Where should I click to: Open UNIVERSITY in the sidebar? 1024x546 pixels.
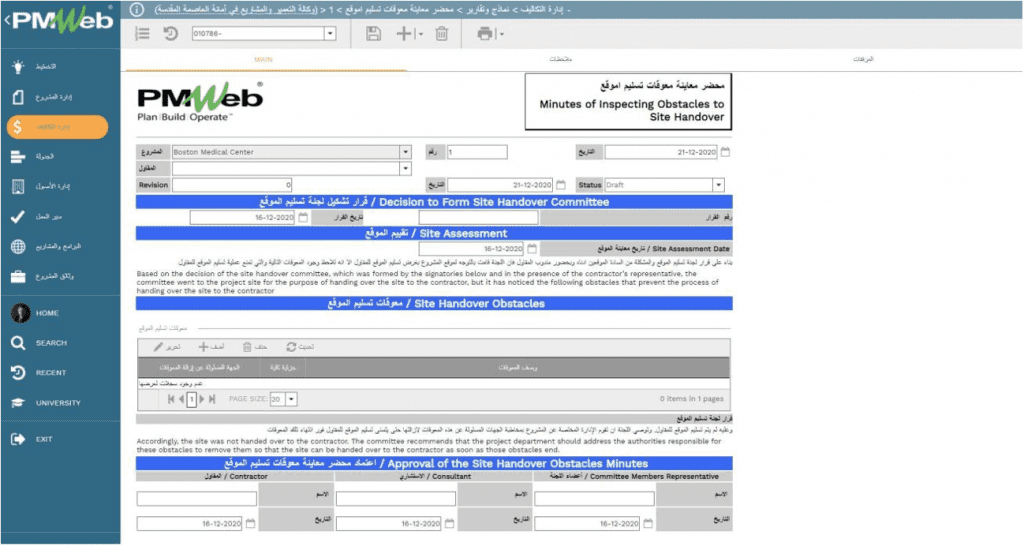(x=60, y=403)
